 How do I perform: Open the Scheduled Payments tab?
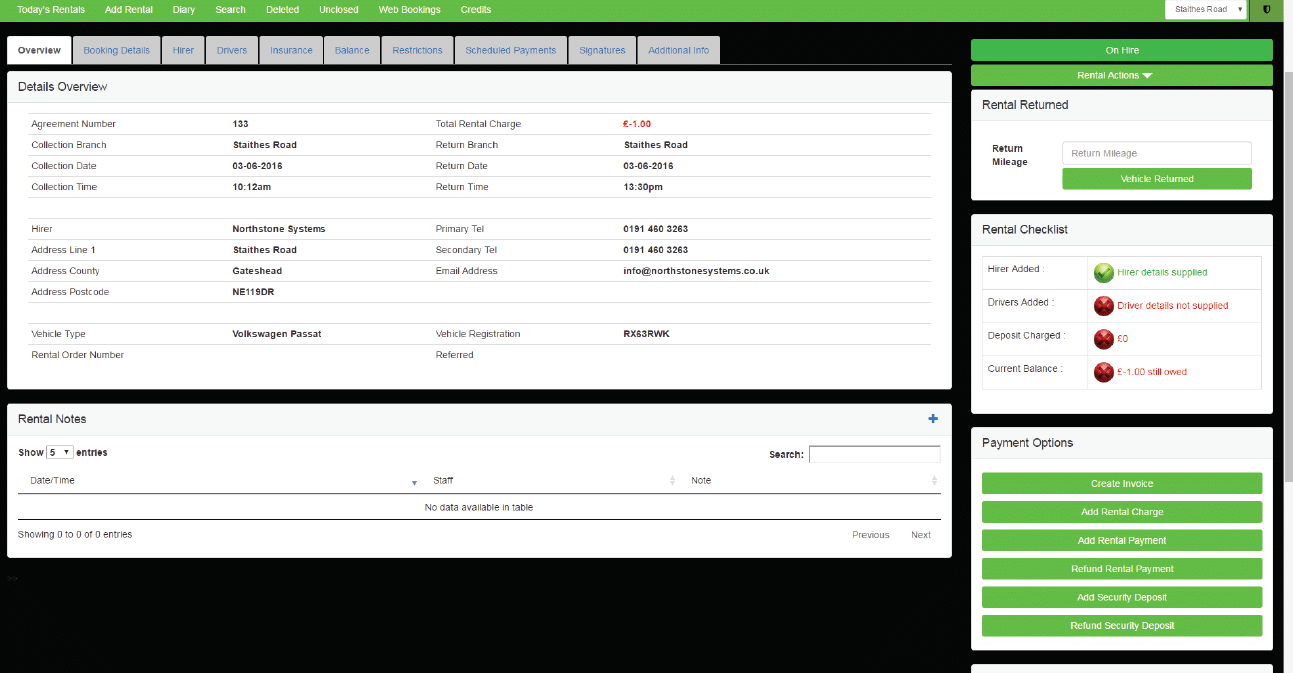[x=510, y=50]
